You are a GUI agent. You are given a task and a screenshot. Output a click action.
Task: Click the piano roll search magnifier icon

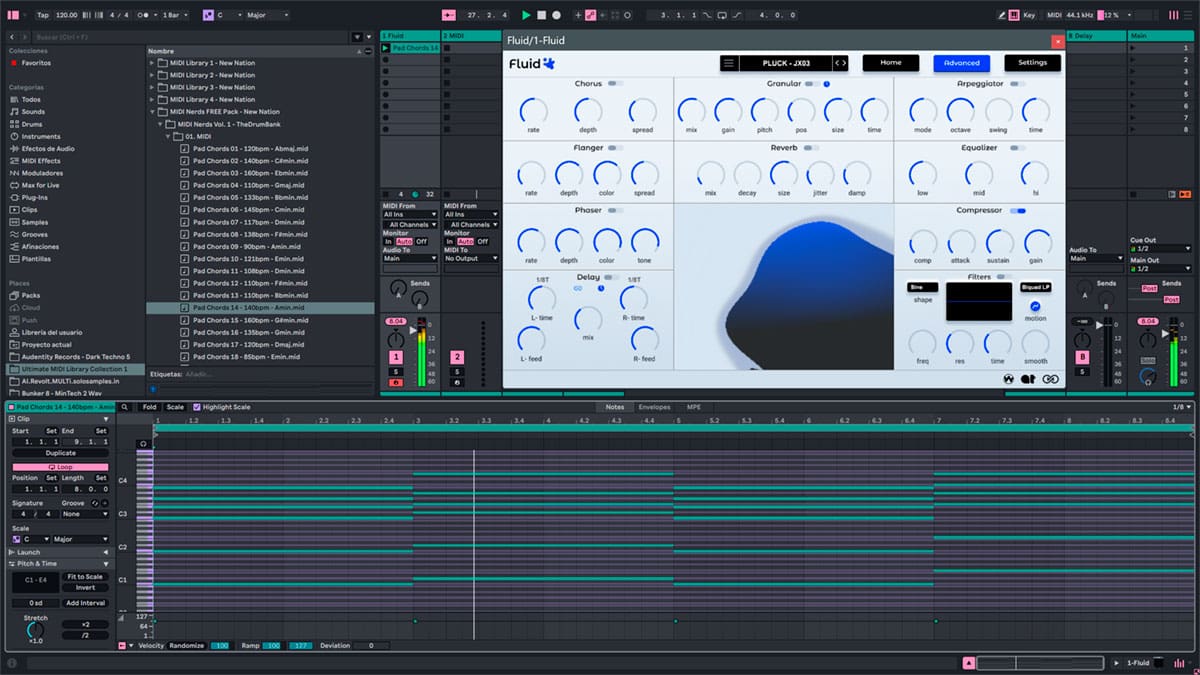[125, 407]
